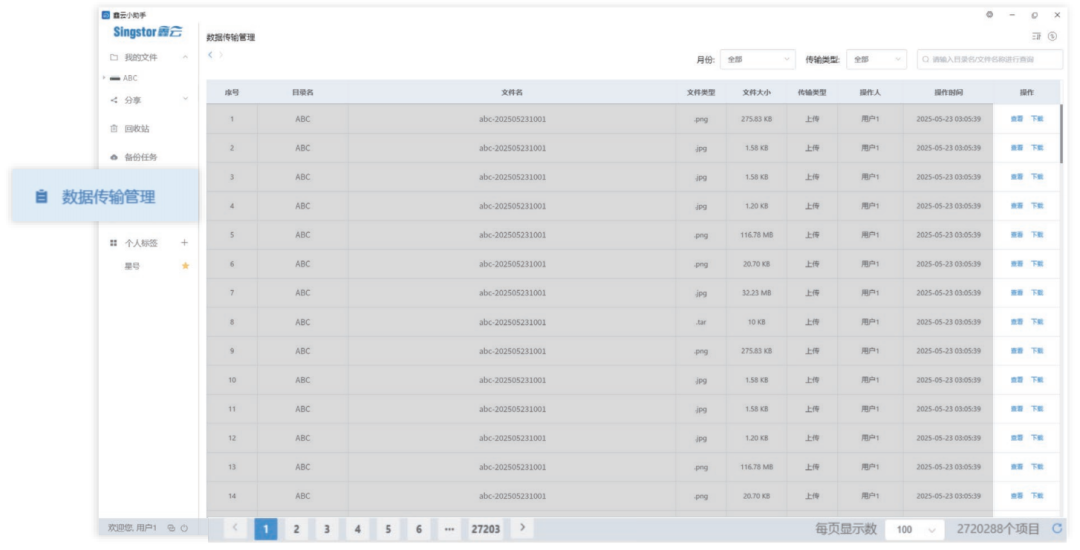This screenshot has width=1080, height=550.
Task: Select the .tar file type cell
Action: 700,322
